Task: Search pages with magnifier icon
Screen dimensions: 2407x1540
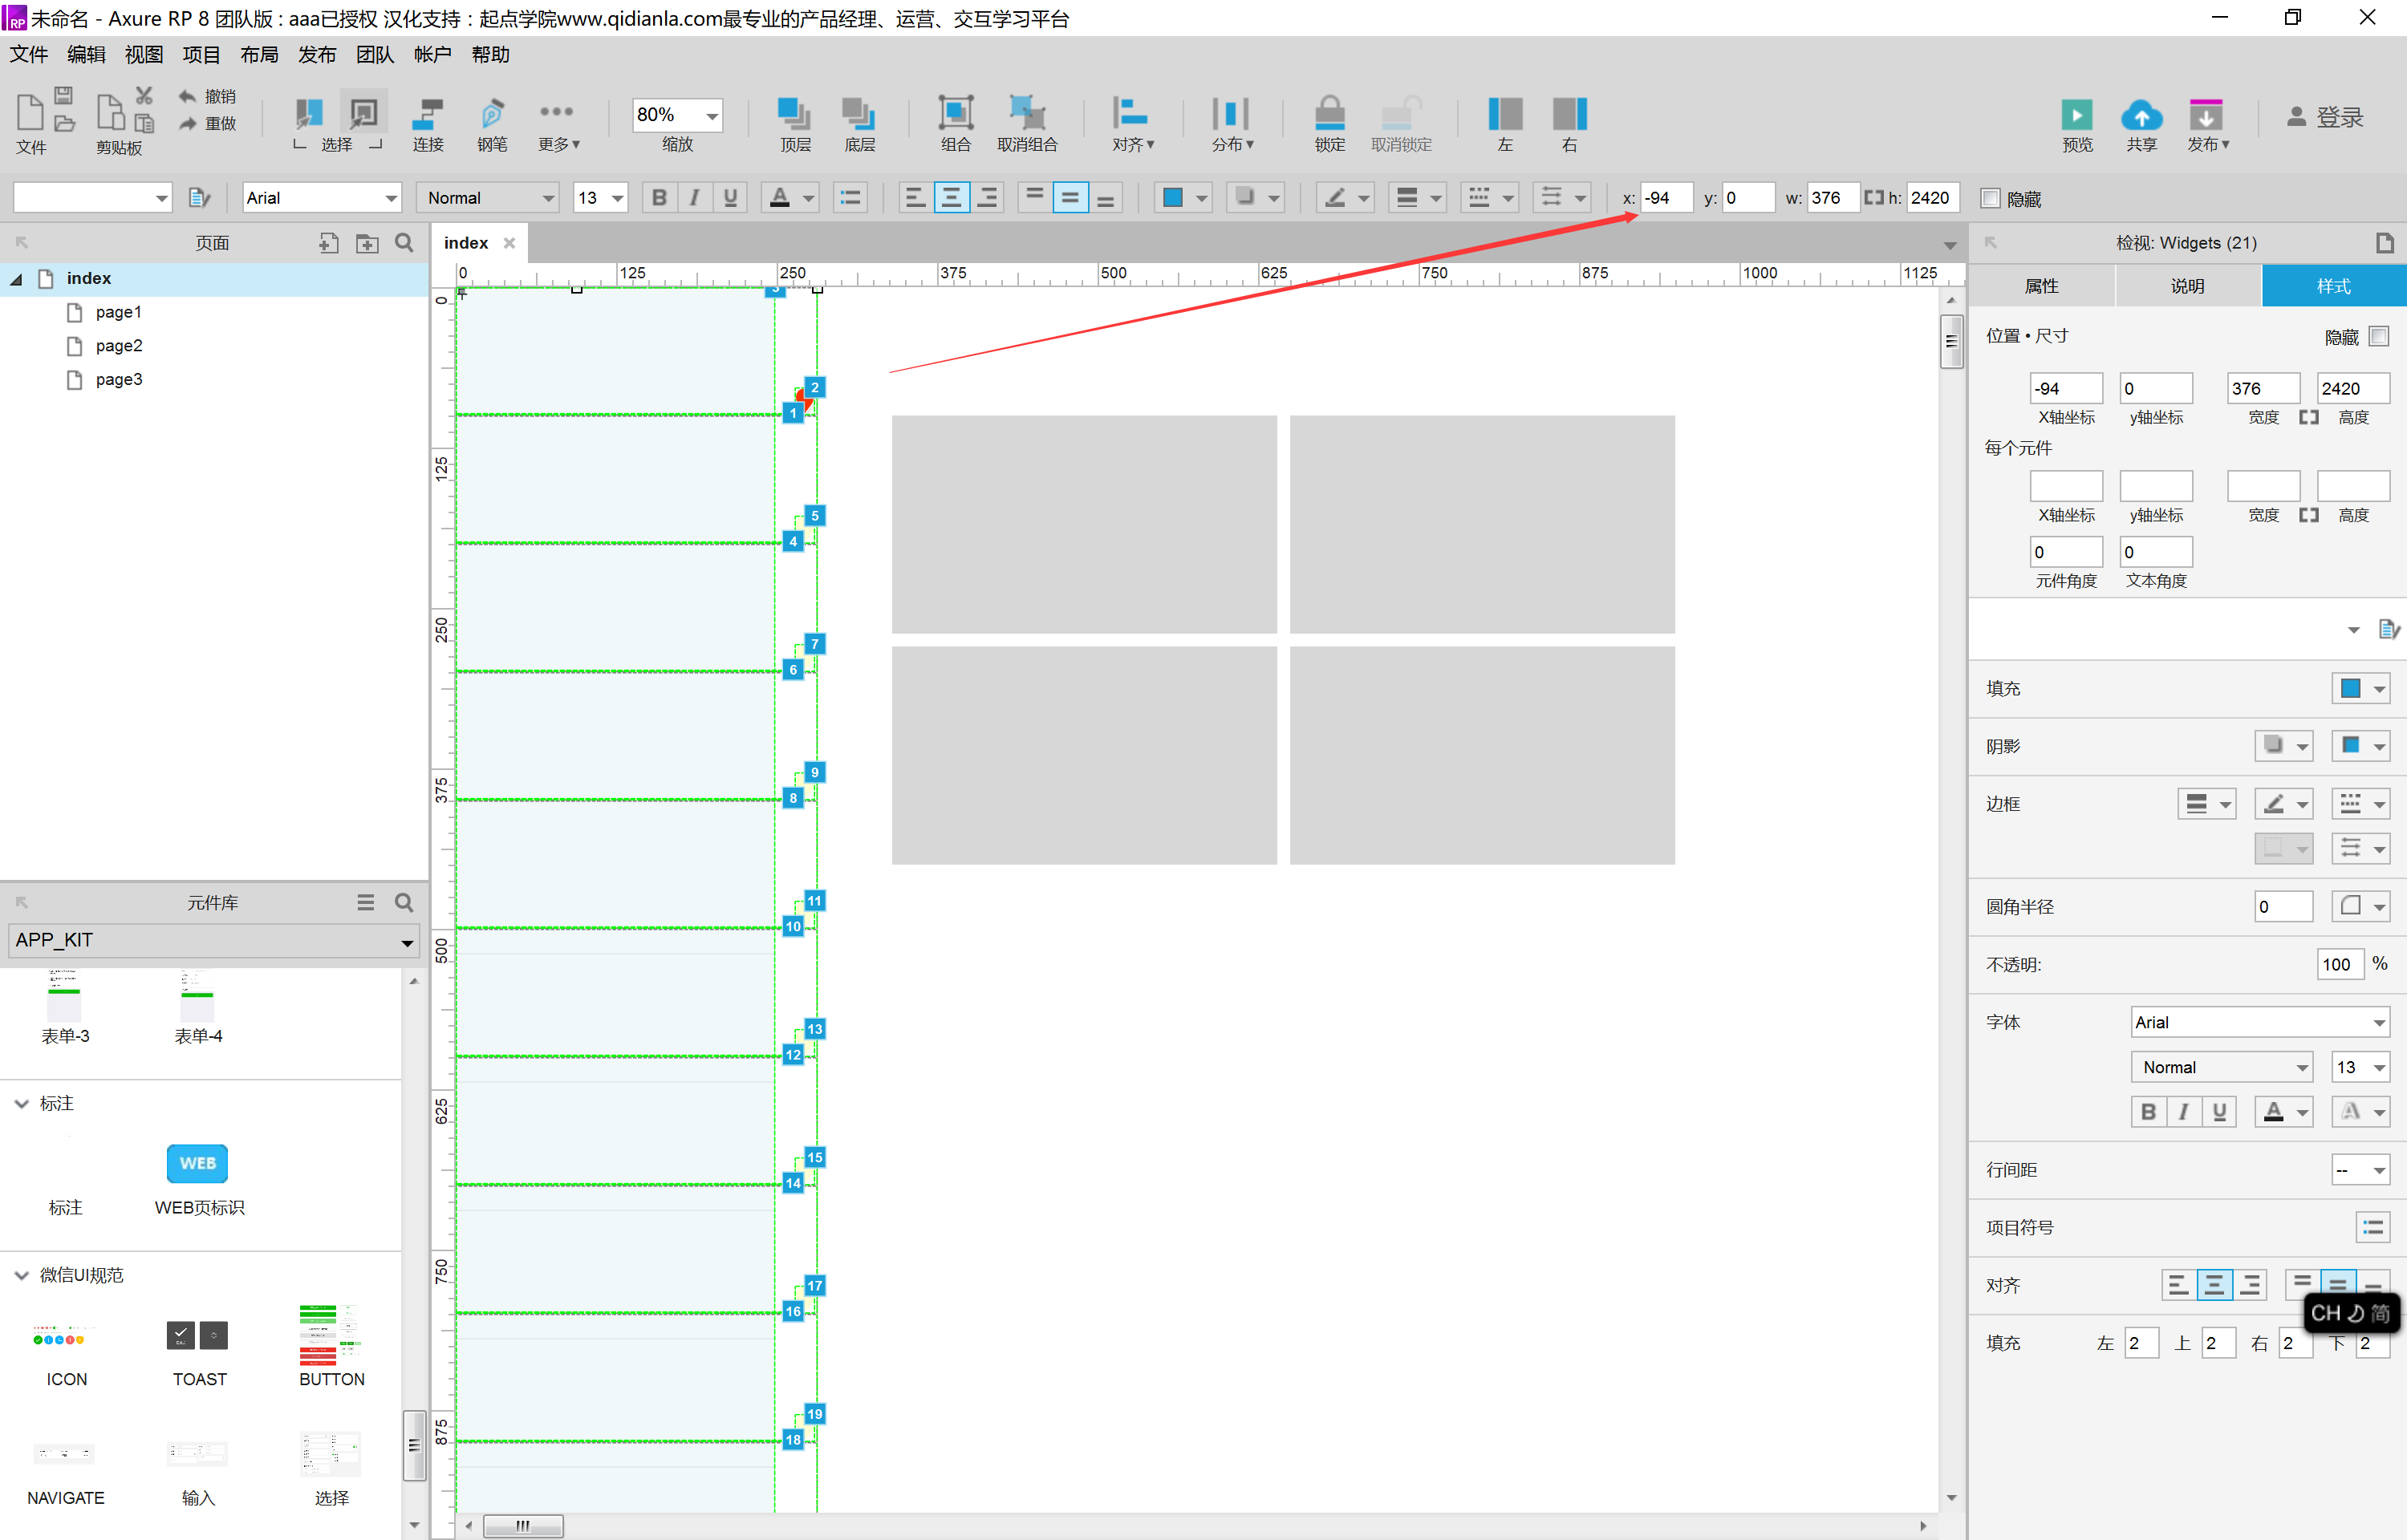Action: pyautogui.click(x=404, y=243)
